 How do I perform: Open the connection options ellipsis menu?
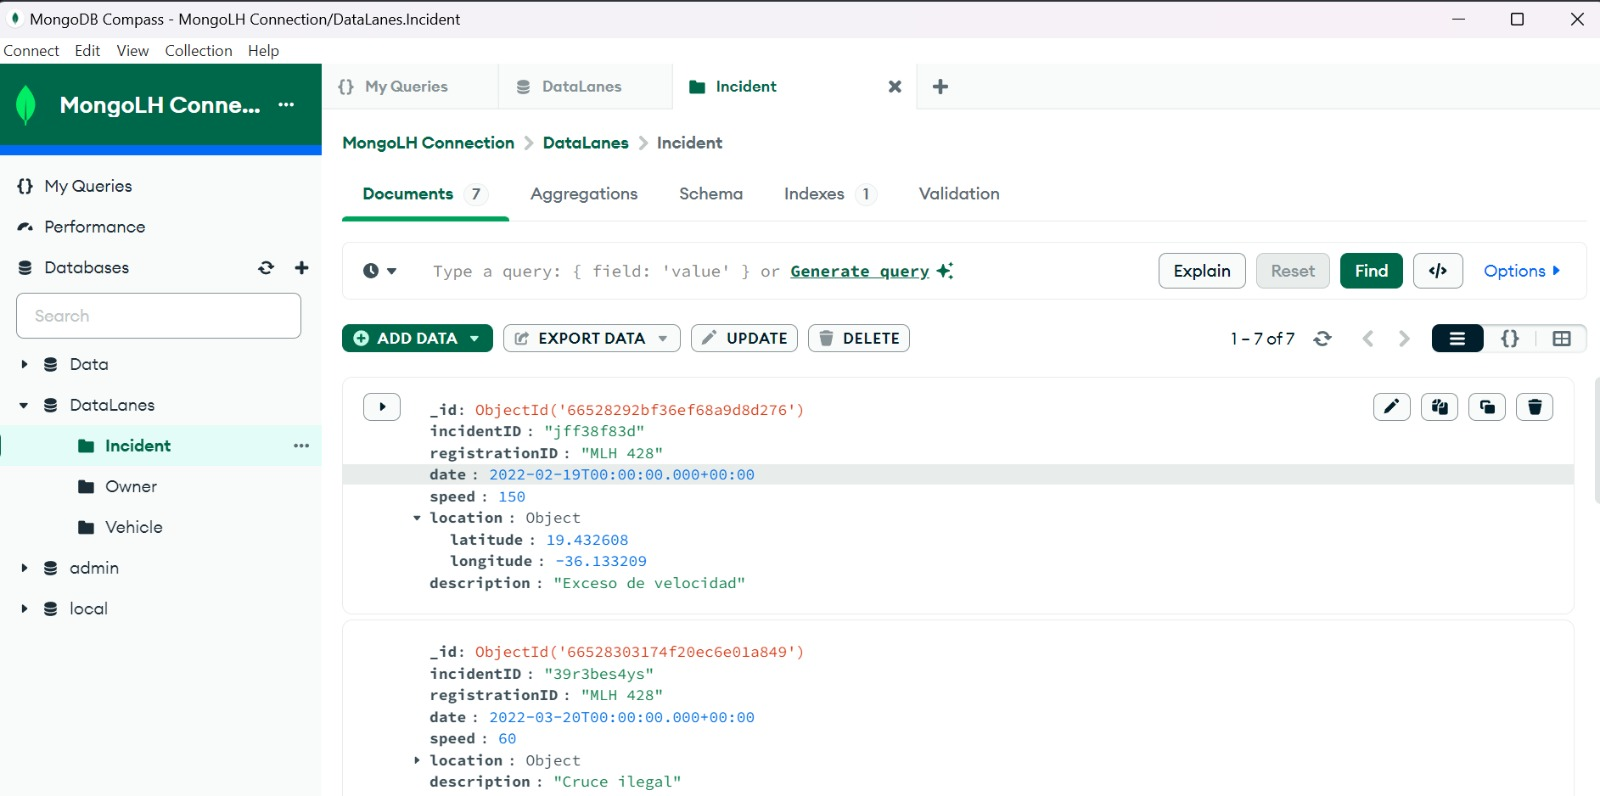point(286,105)
